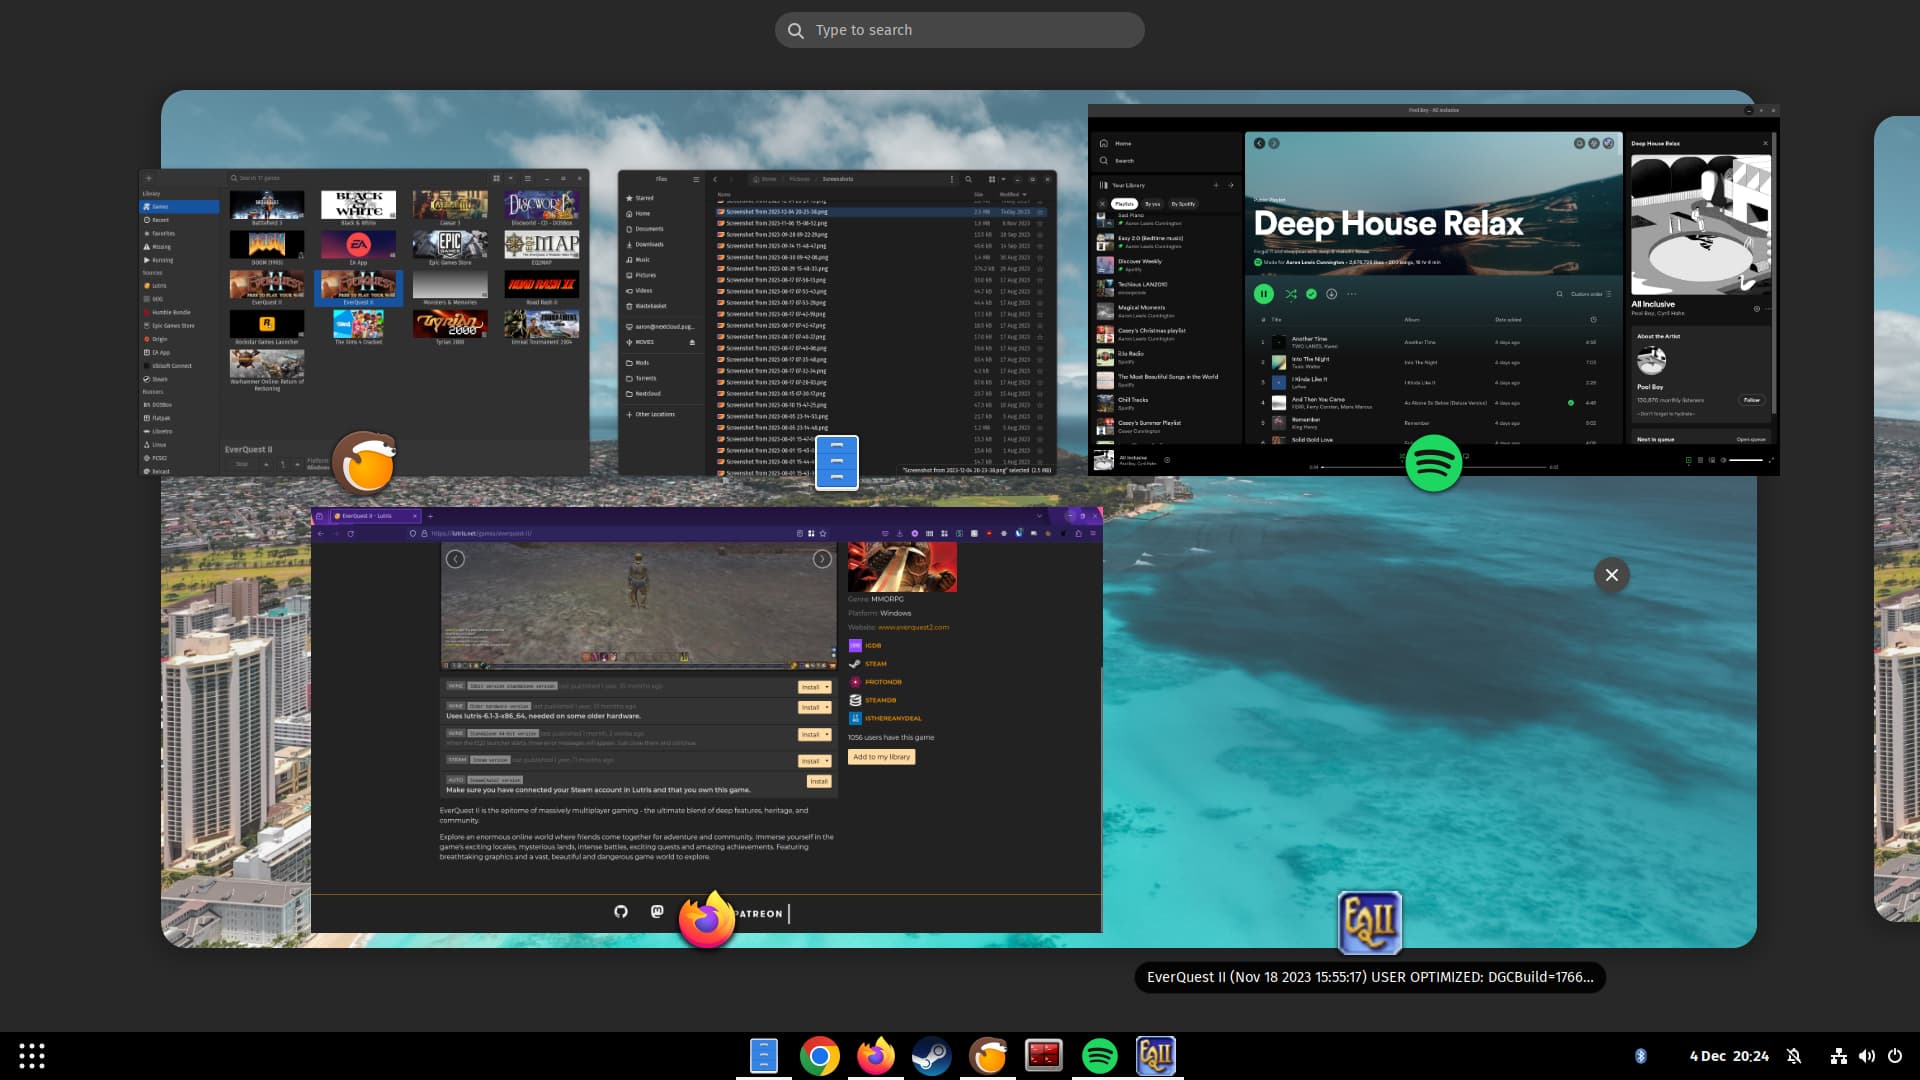Open the red game icon in the dock
This screenshot has height=1080, width=1920.
pyautogui.click(x=1044, y=1056)
